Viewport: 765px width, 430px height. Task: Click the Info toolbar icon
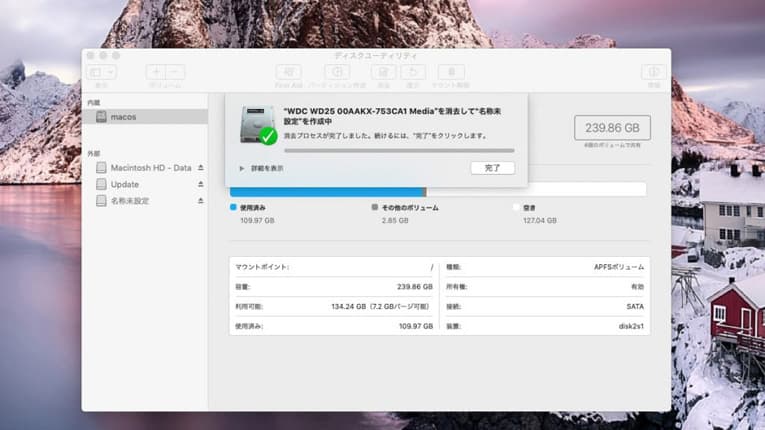click(653, 72)
